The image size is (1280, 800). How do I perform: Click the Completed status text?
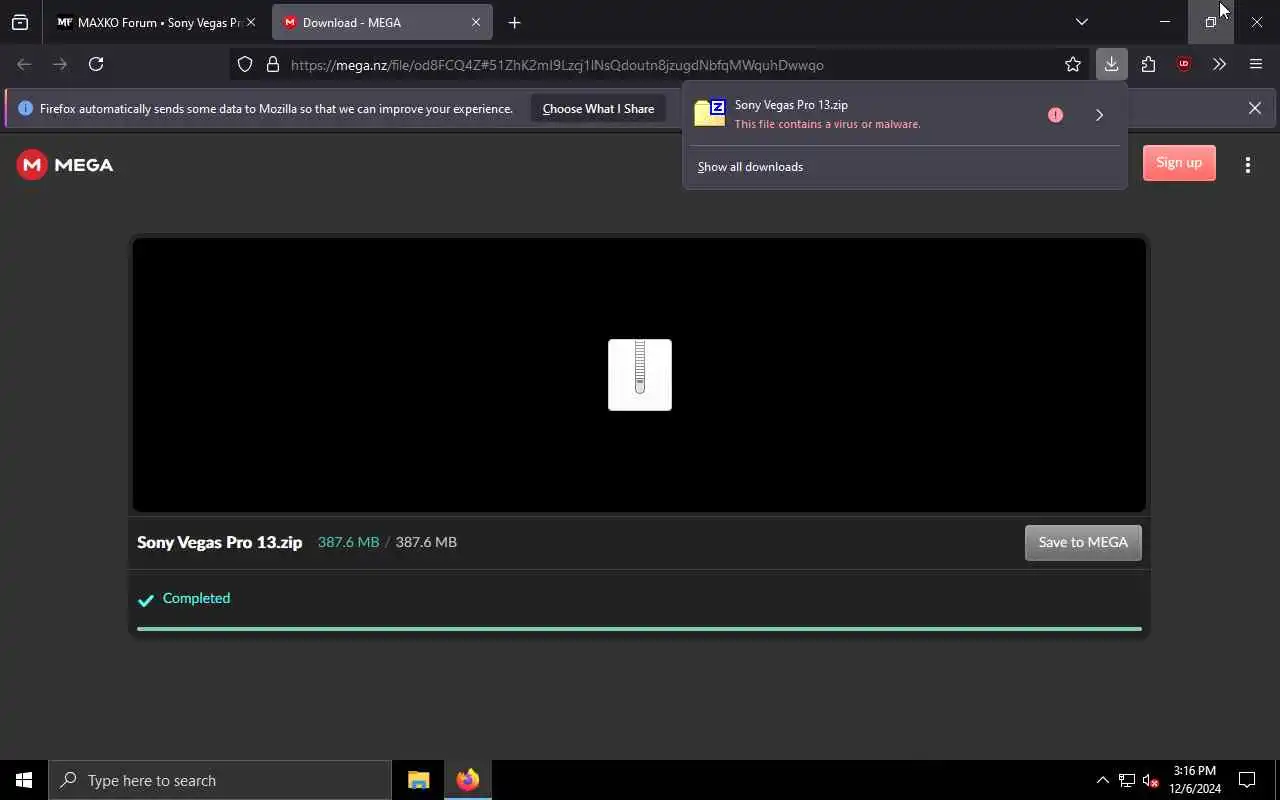tap(196, 598)
